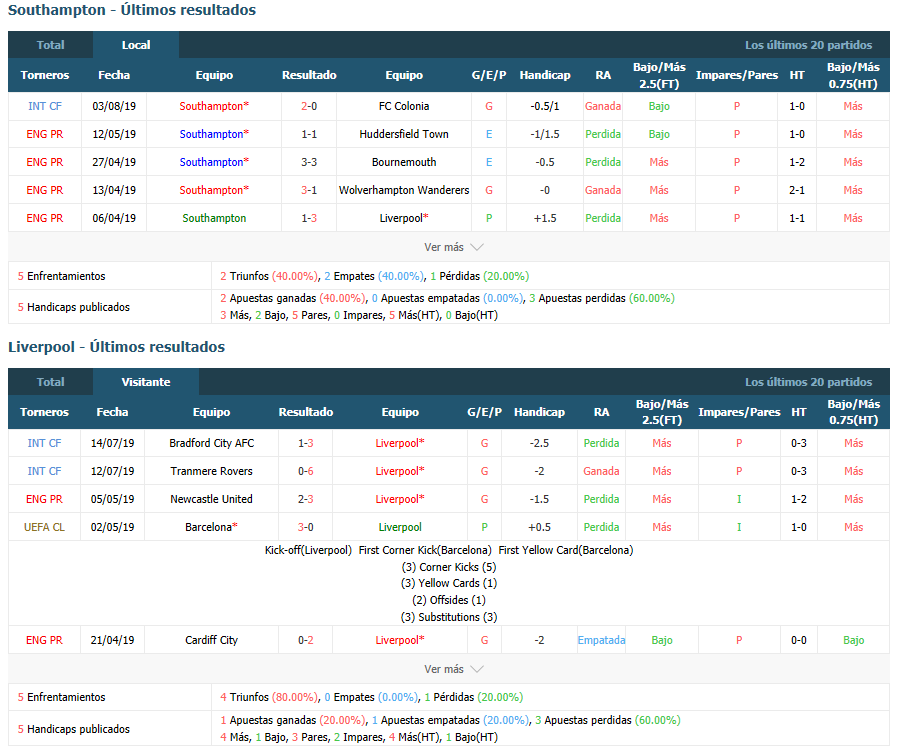Click Liverpool in the Barcelona row

point(400,527)
